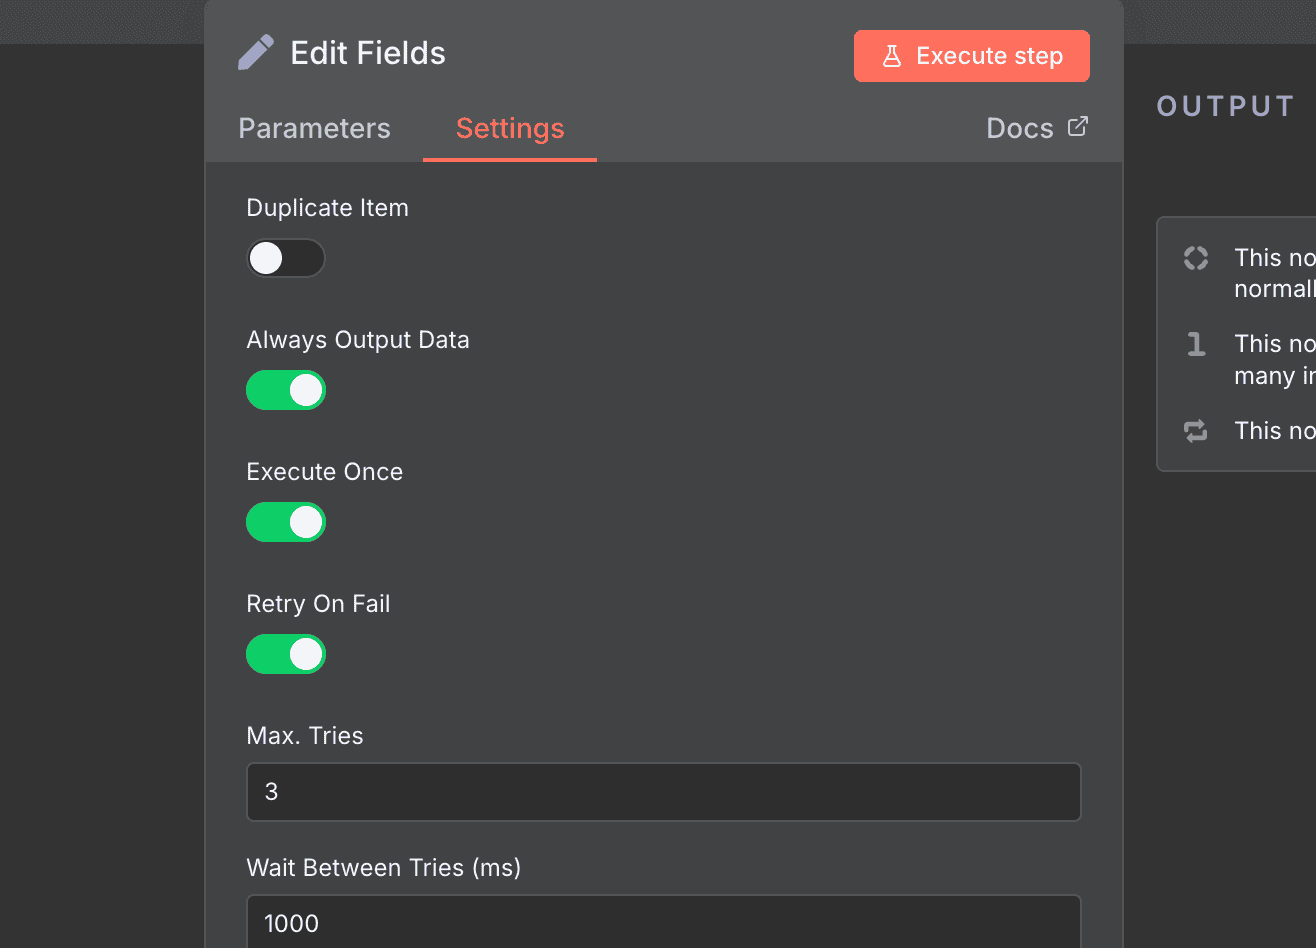The height and width of the screenshot is (948, 1316).
Task: Open the Docs link
Action: (1020, 128)
